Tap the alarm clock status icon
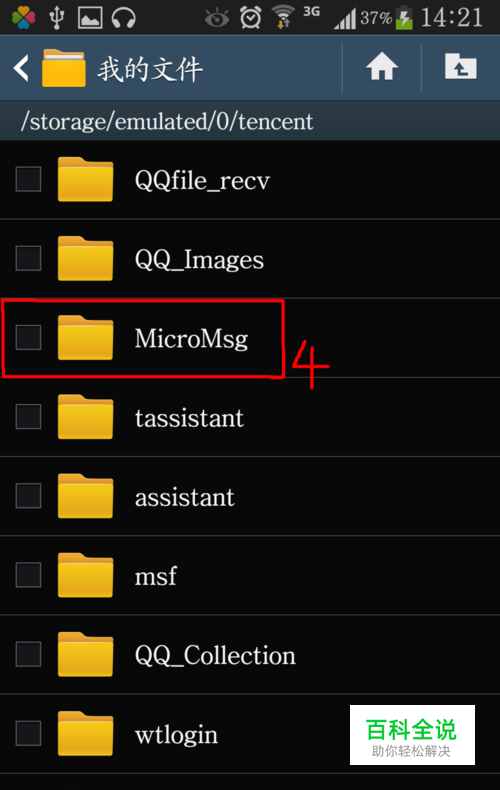Image resolution: width=500 pixels, height=790 pixels. tap(251, 18)
